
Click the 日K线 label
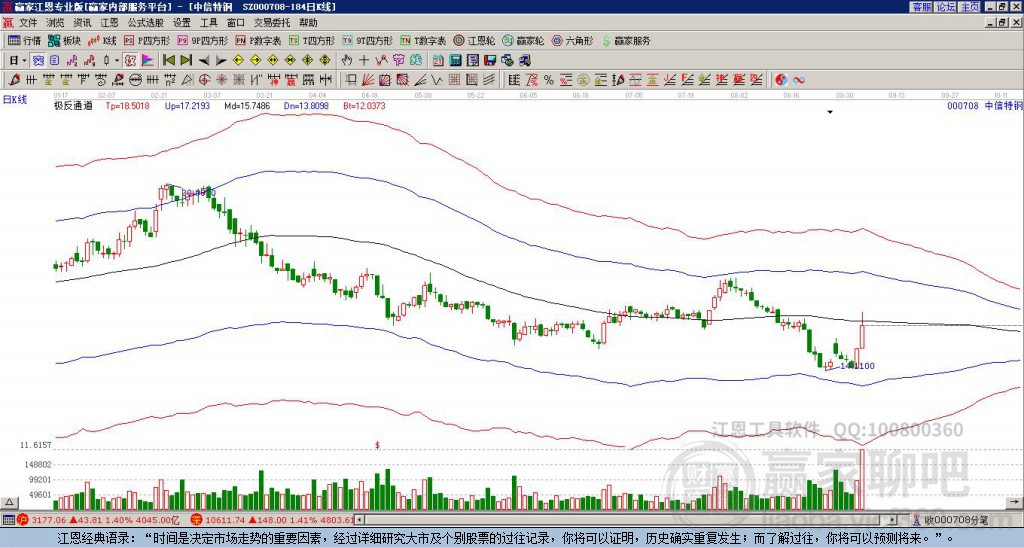click(x=14, y=99)
